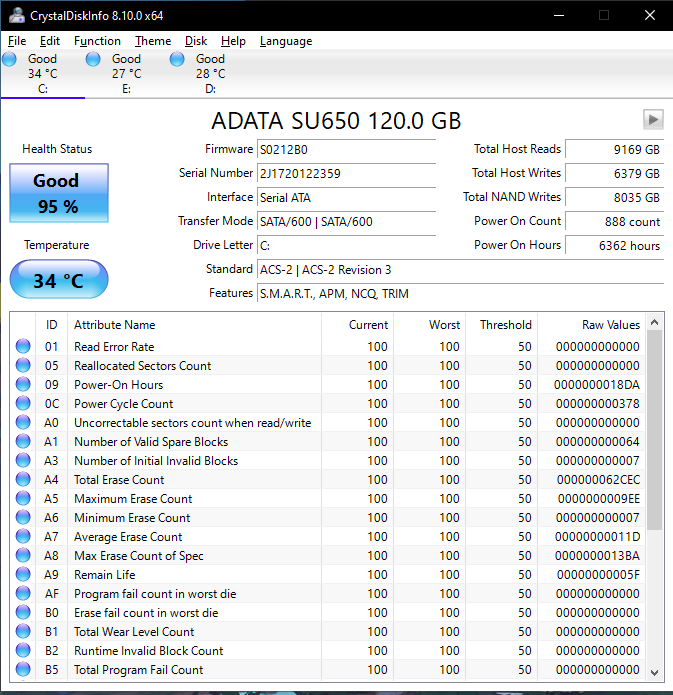The height and width of the screenshot is (695, 673).
Task: Open the File menu
Action: pyautogui.click(x=17, y=41)
